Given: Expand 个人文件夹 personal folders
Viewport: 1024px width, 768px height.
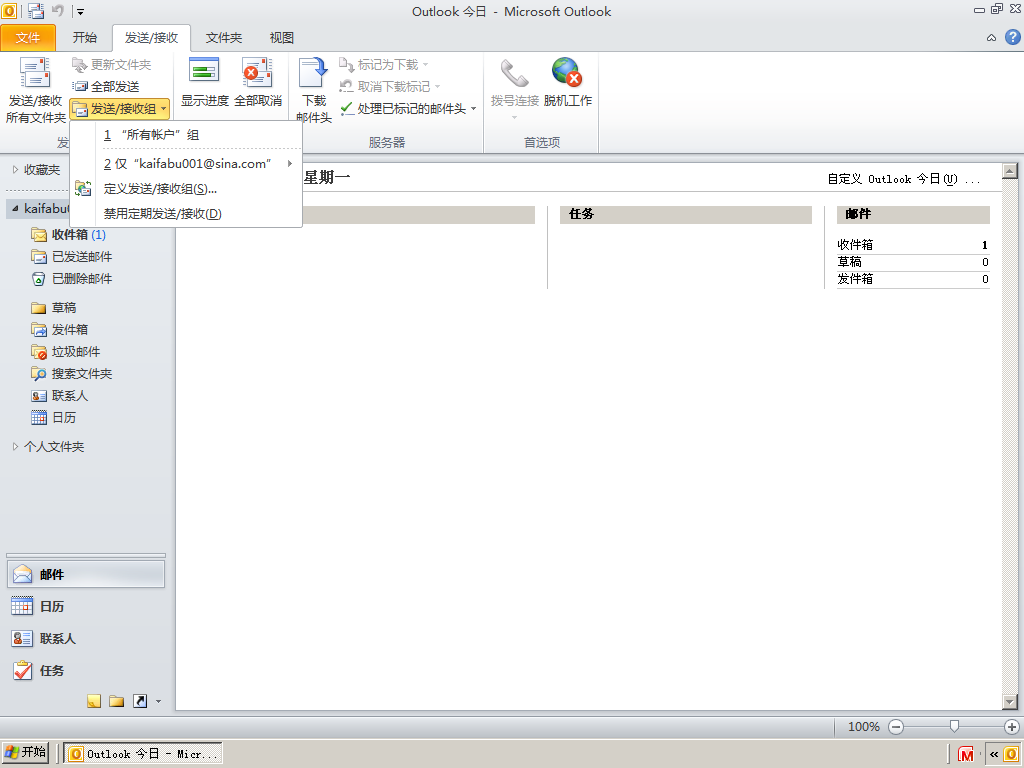Looking at the screenshot, I should 16,447.
